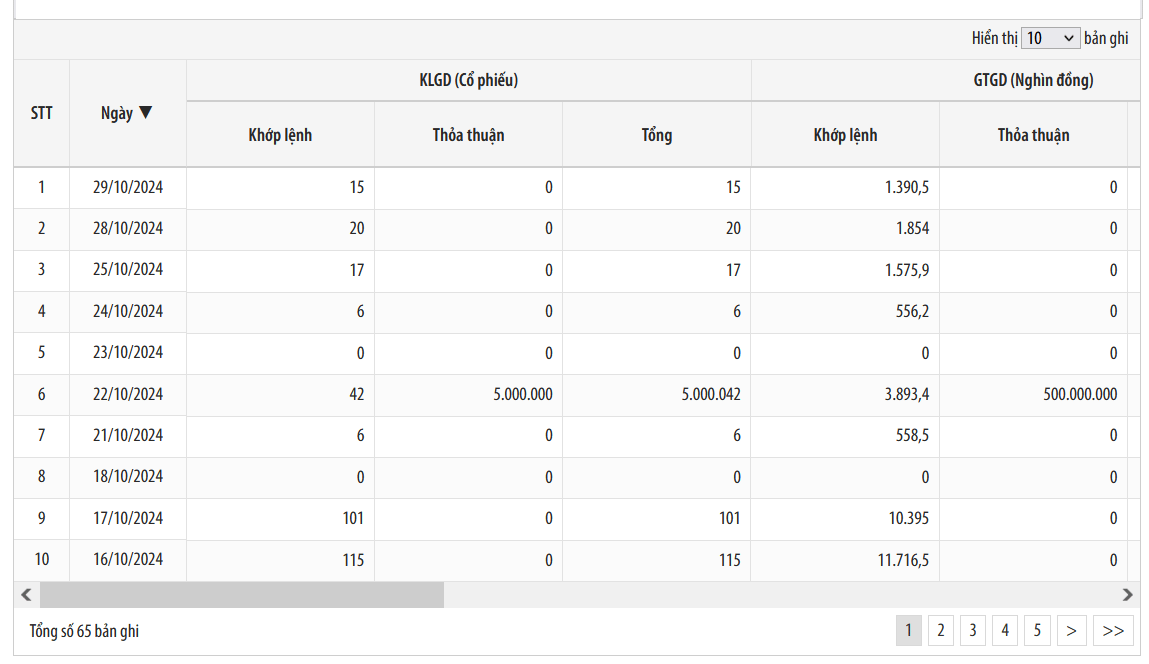Sort by the Ngày column arrow
The height and width of the screenshot is (664, 1149).
point(146,113)
